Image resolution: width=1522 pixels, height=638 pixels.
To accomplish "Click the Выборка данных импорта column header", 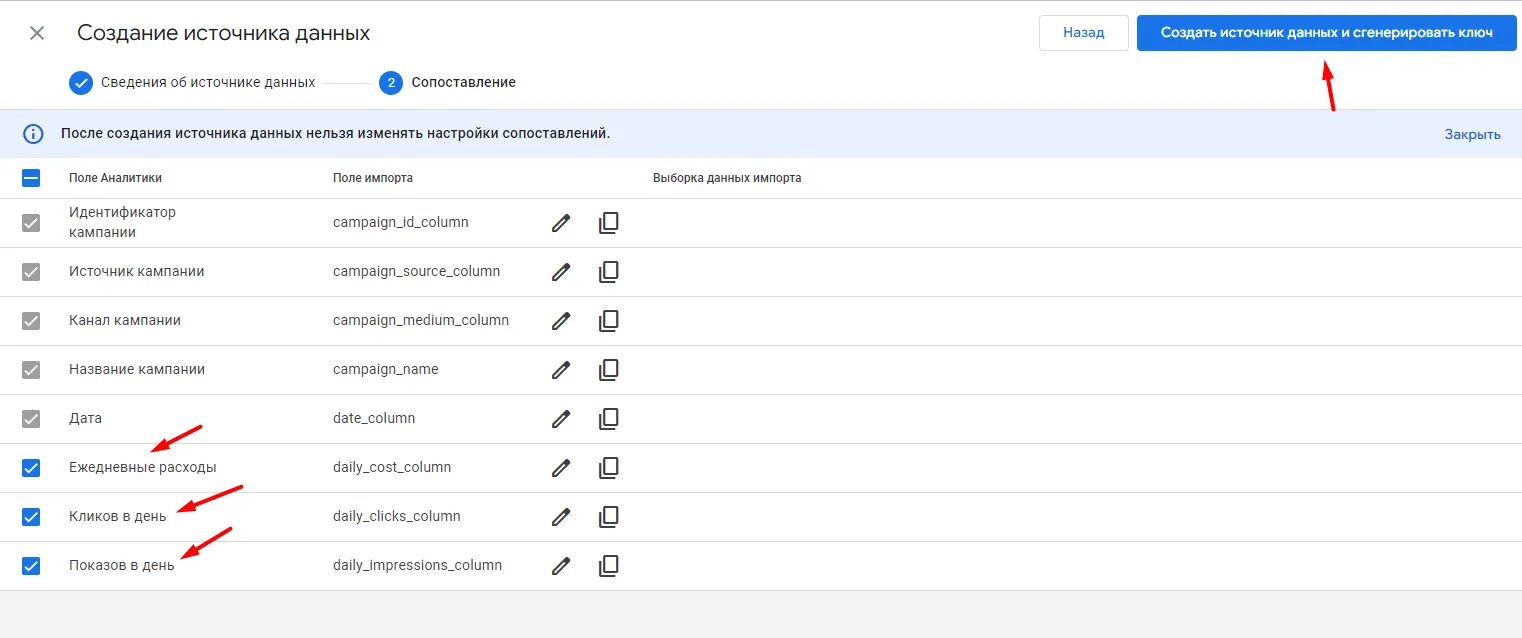I will tap(727, 178).
